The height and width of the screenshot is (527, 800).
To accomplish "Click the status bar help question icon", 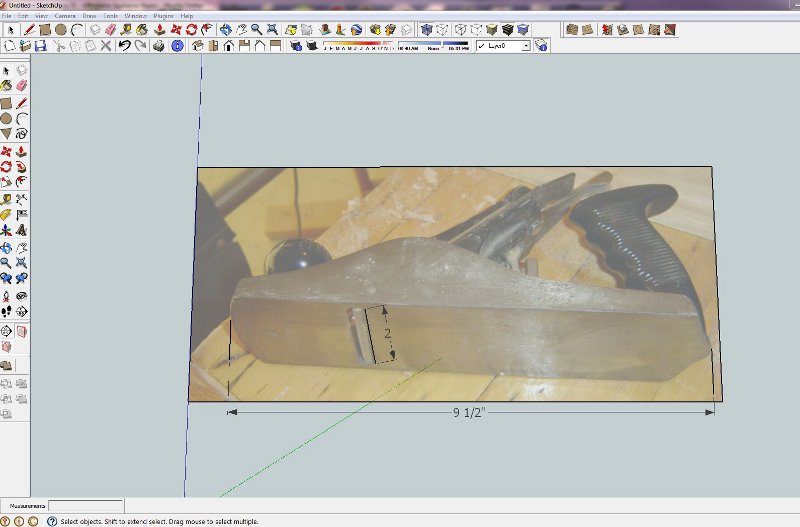I will coord(52,521).
